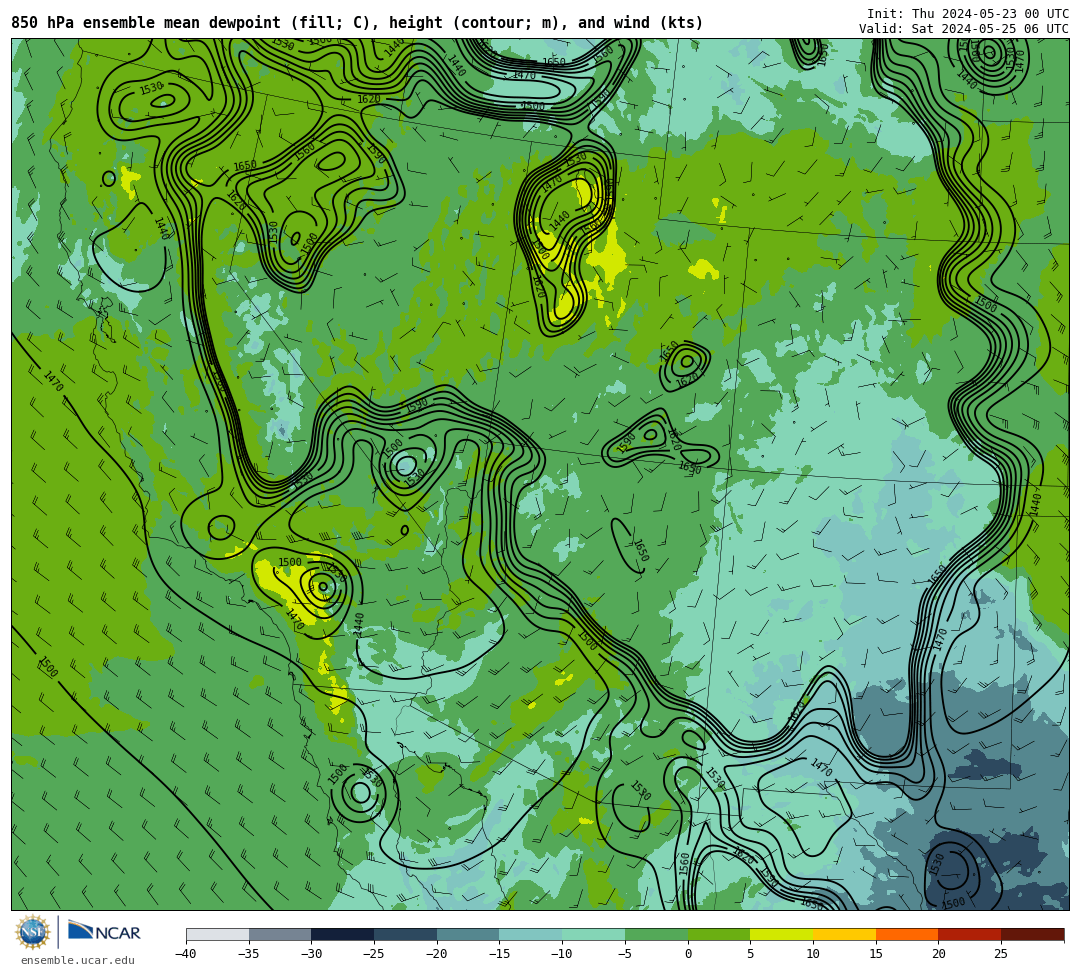The height and width of the screenshot is (973, 1080).
Task: Click the yellow swatch between 5 and 10
Action: coord(782,934)
